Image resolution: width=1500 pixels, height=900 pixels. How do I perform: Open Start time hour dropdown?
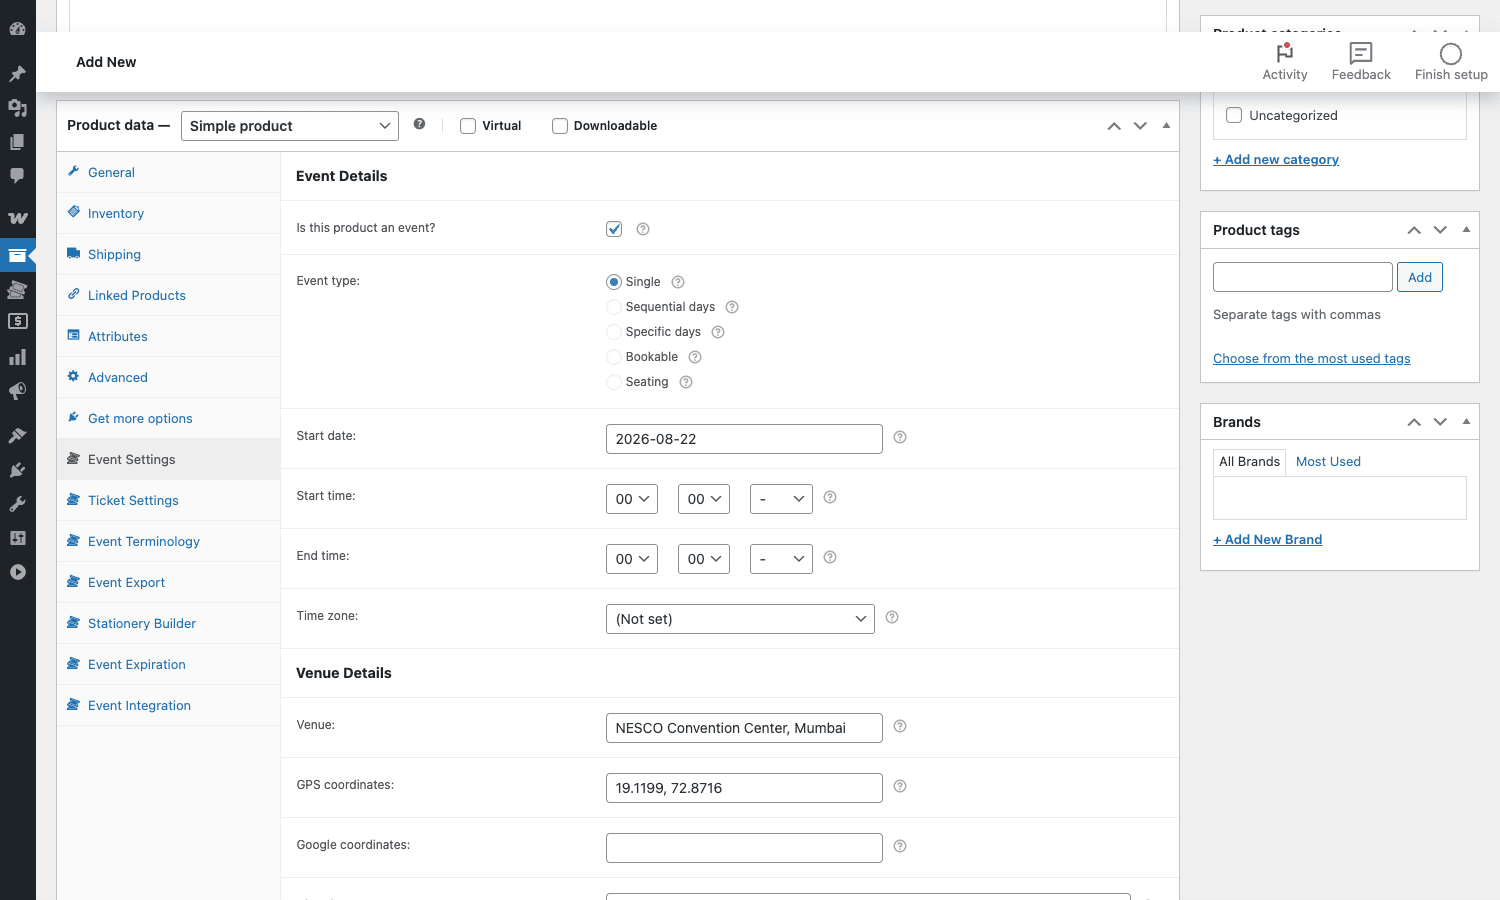pos(632,499)
